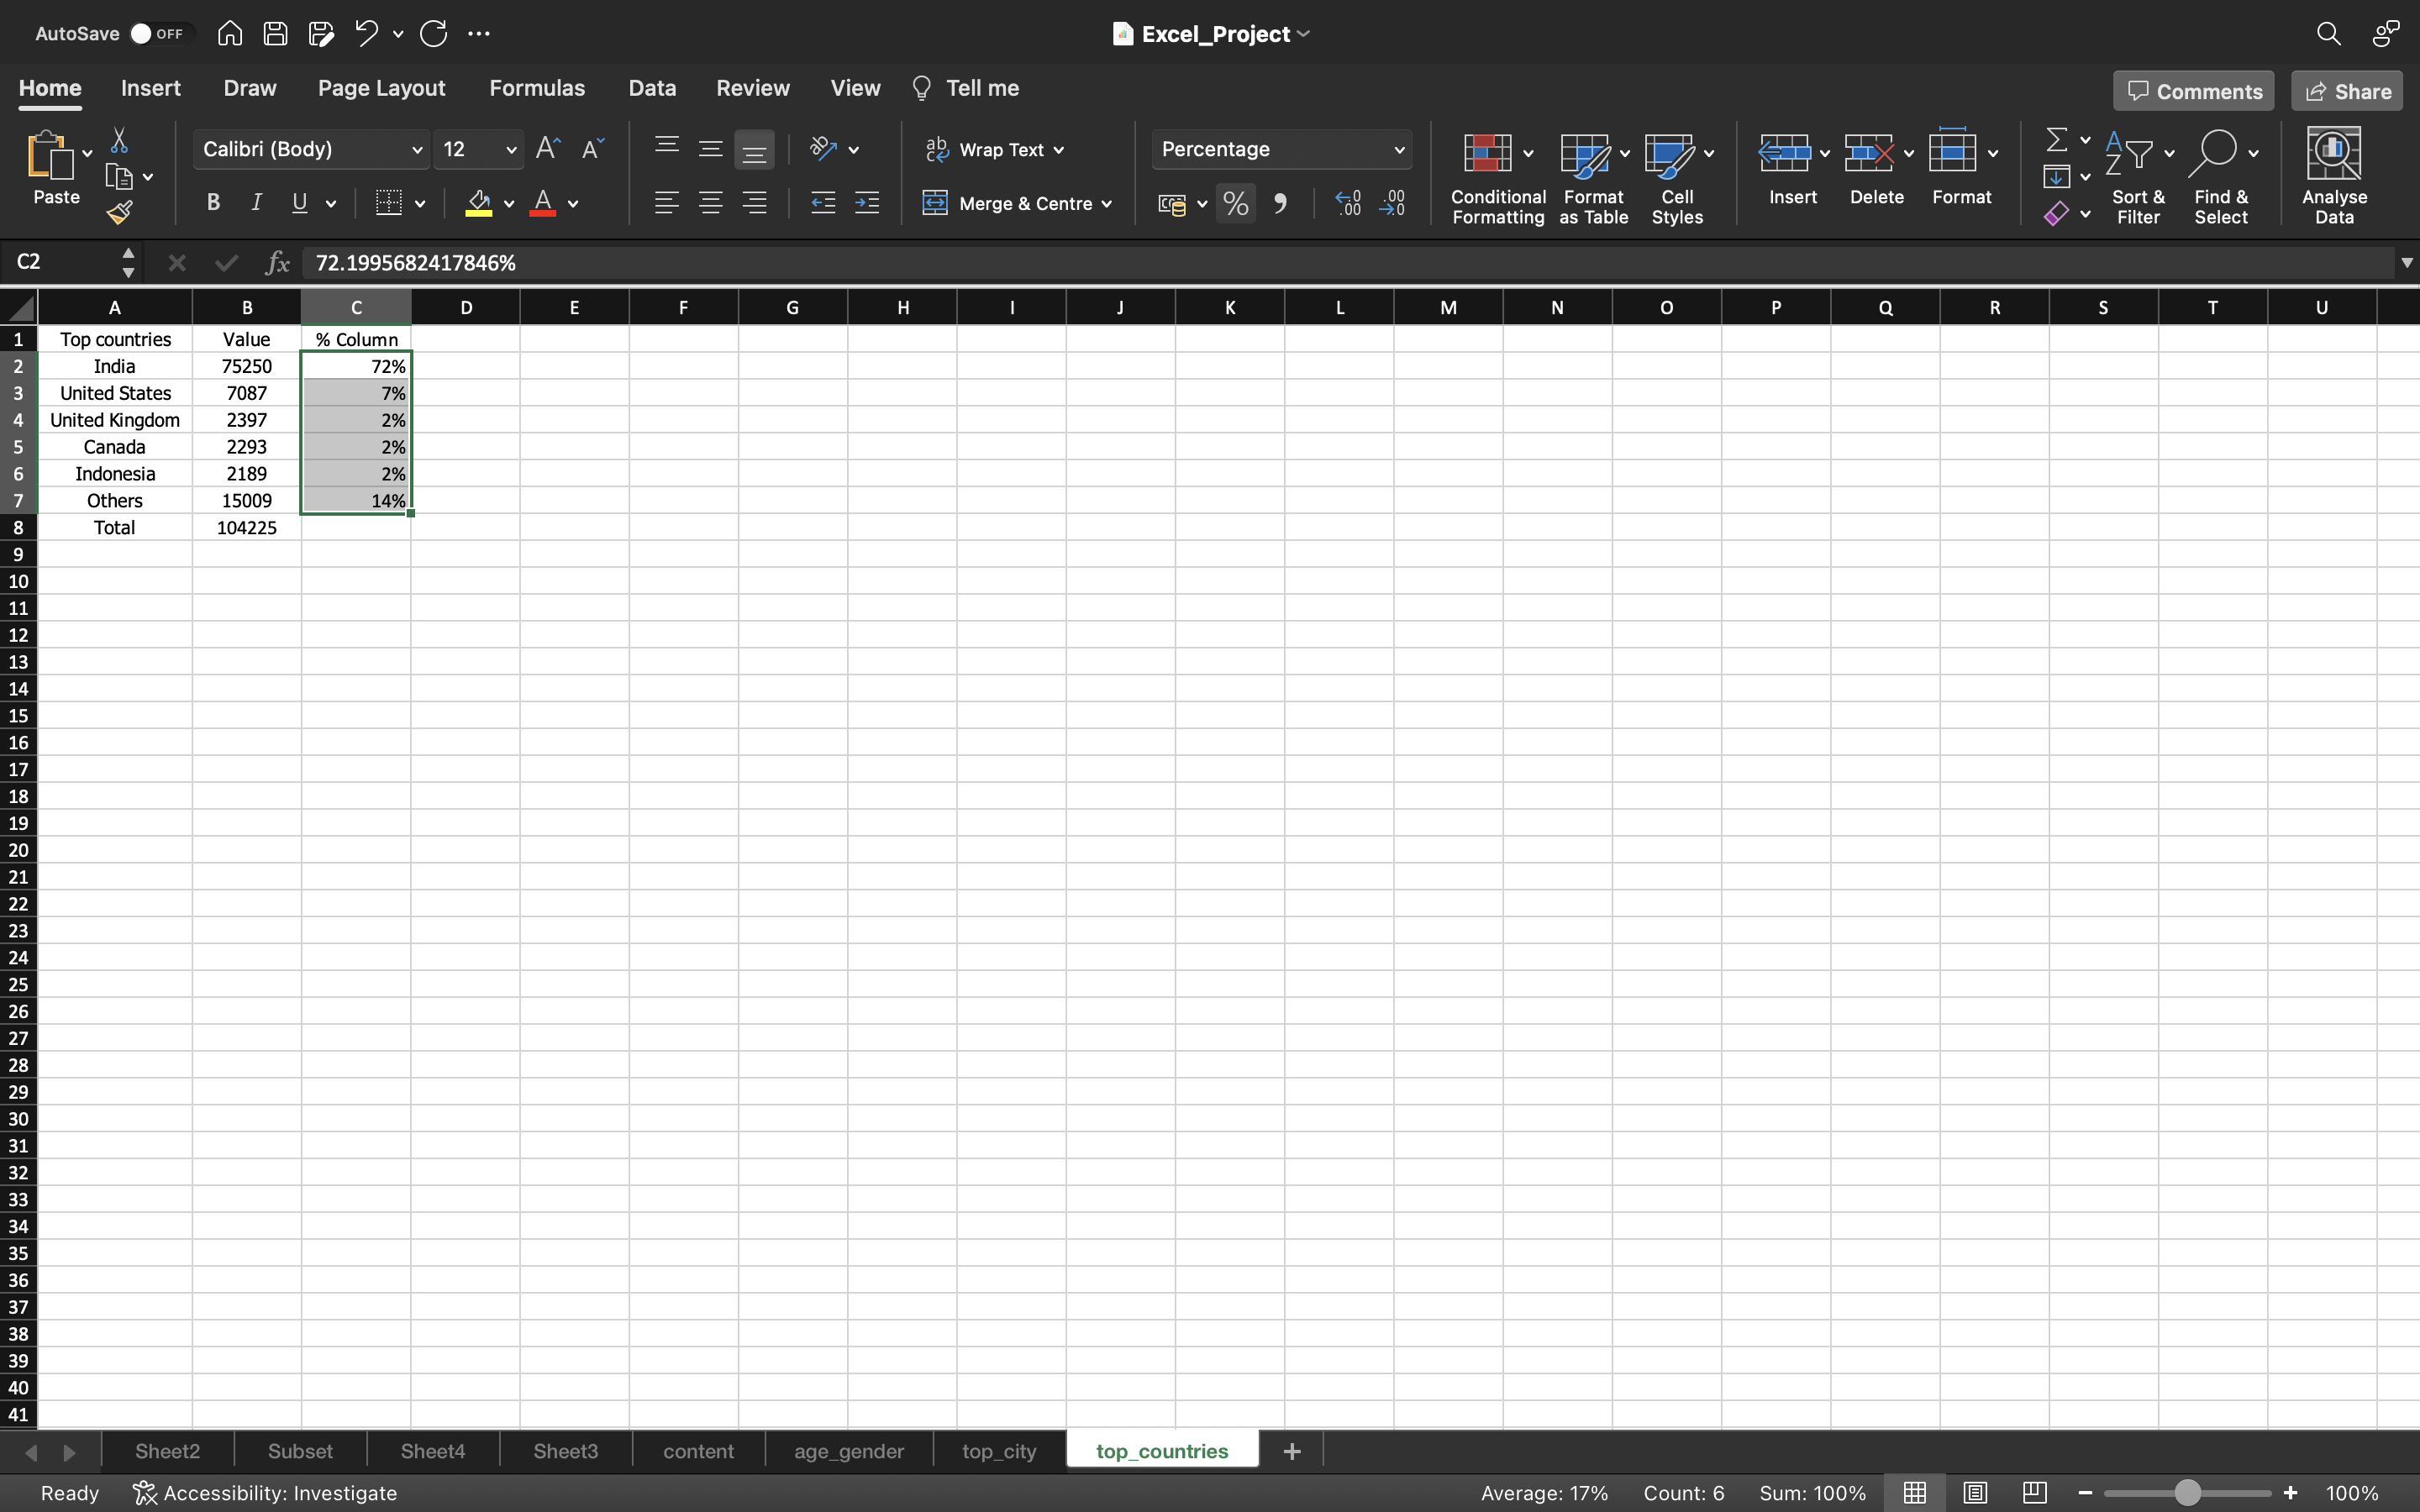This screenshot has width=2420, height=1512.
Task: Expand the Merge & Centre dropdown arrow
Action: [x=1106, y=204]
